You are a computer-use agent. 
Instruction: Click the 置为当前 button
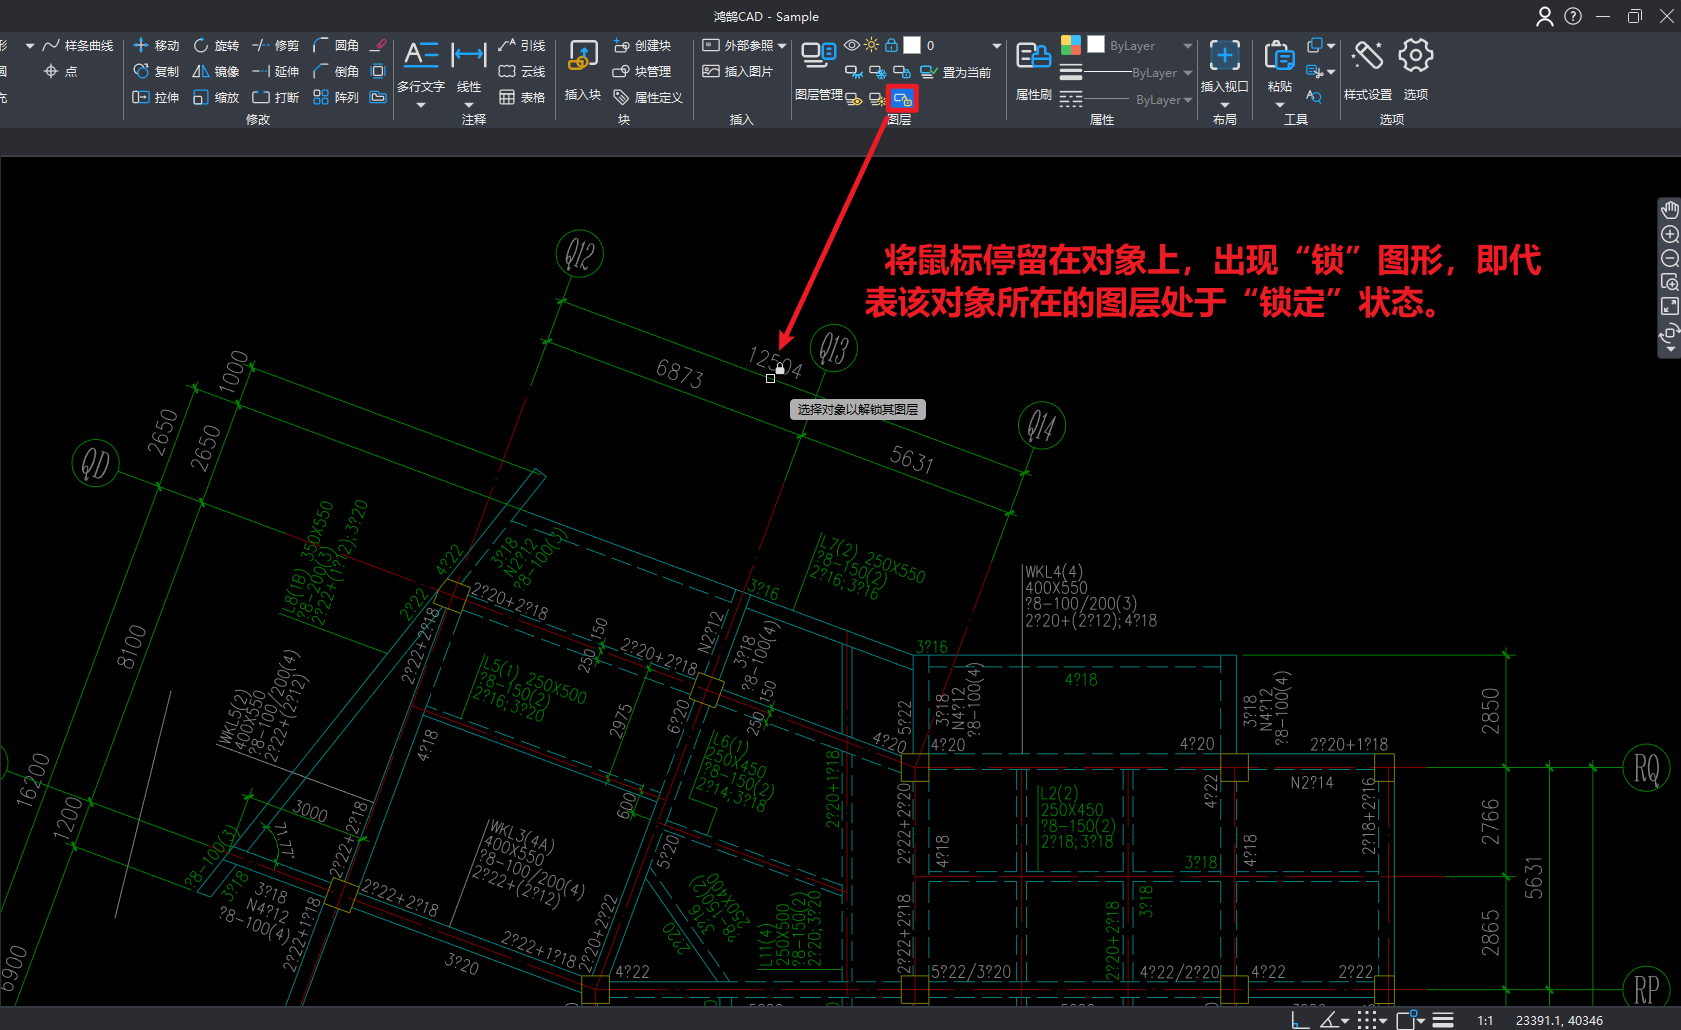coord(956,72)
